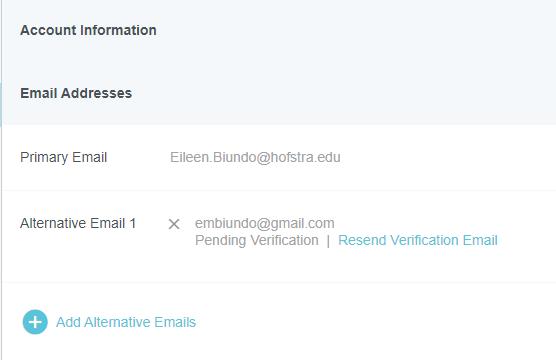Click the Pending Verification status text
The height and width of the screenshot is (360, 556).
pyautogui.click(x=257, y=240)
